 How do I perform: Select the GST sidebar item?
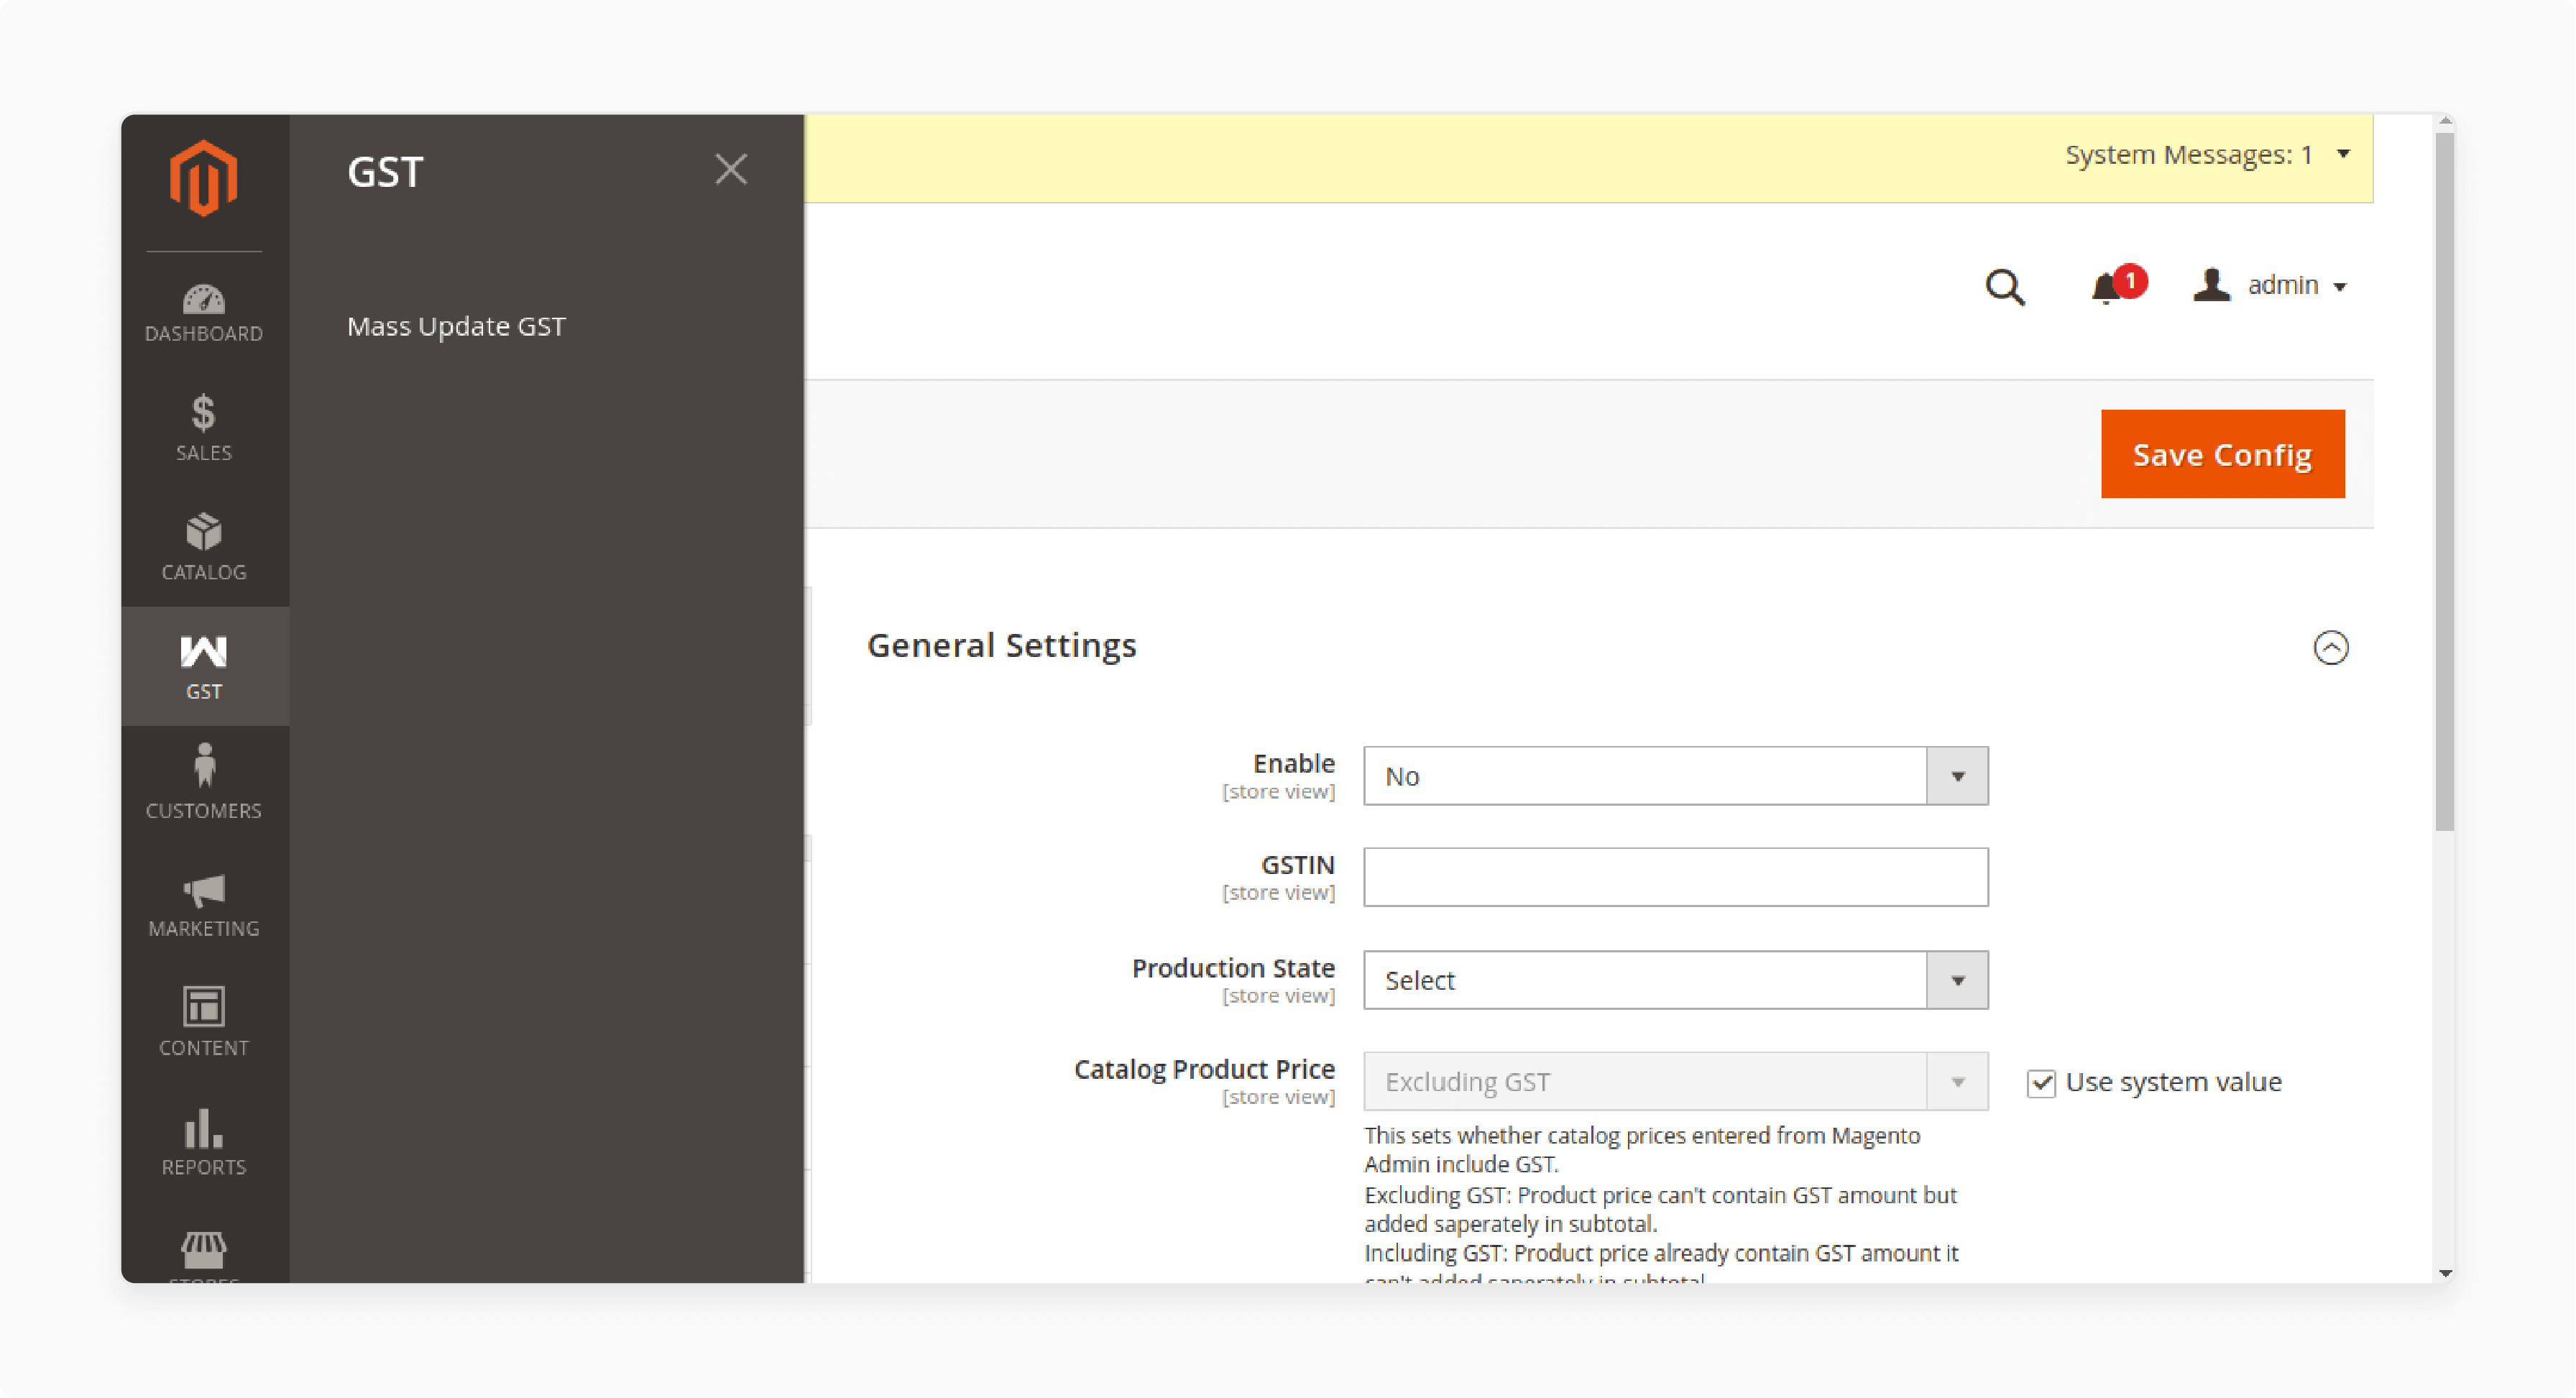pos(204,666)
